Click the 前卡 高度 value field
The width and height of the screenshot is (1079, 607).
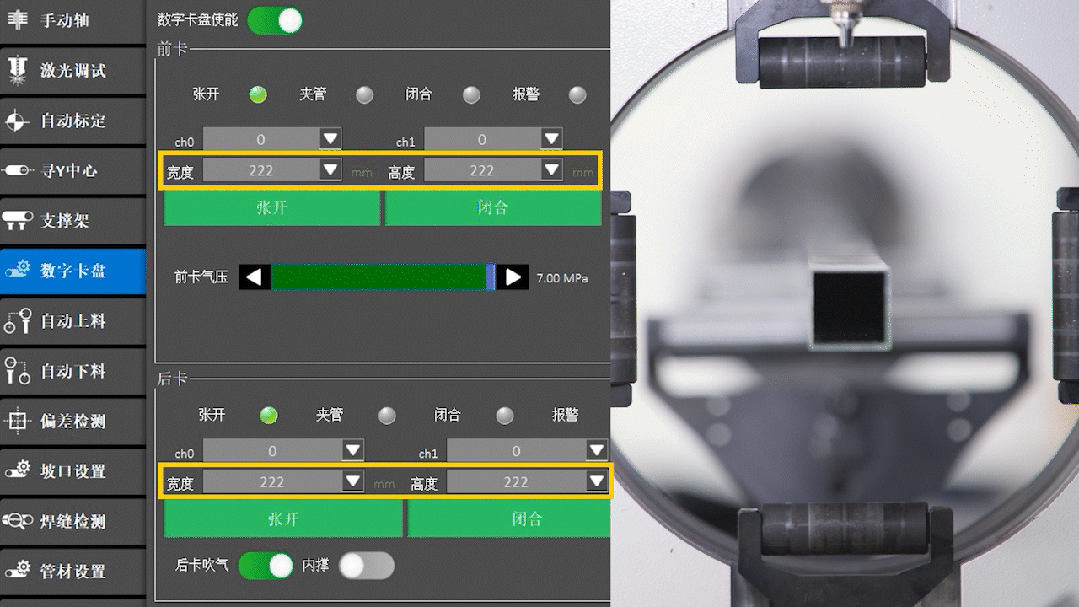(482, 171)
